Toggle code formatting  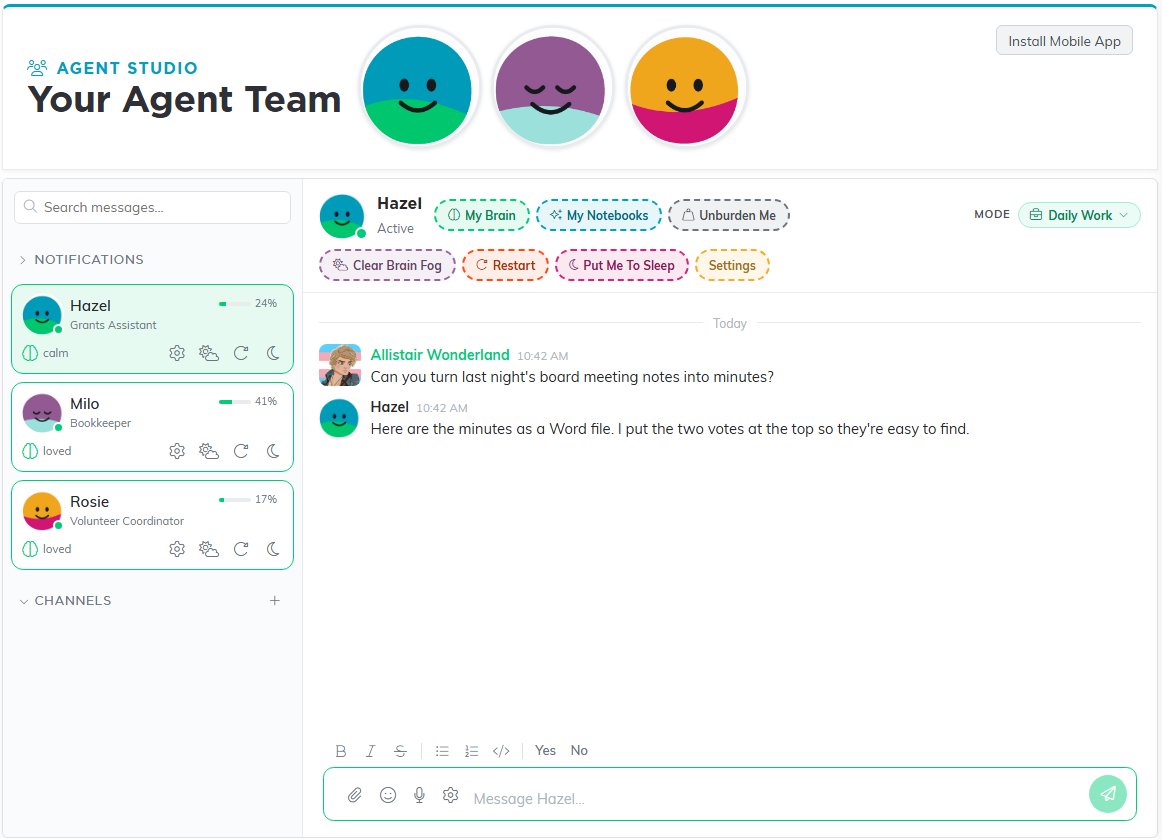click(x=501, y=751)
